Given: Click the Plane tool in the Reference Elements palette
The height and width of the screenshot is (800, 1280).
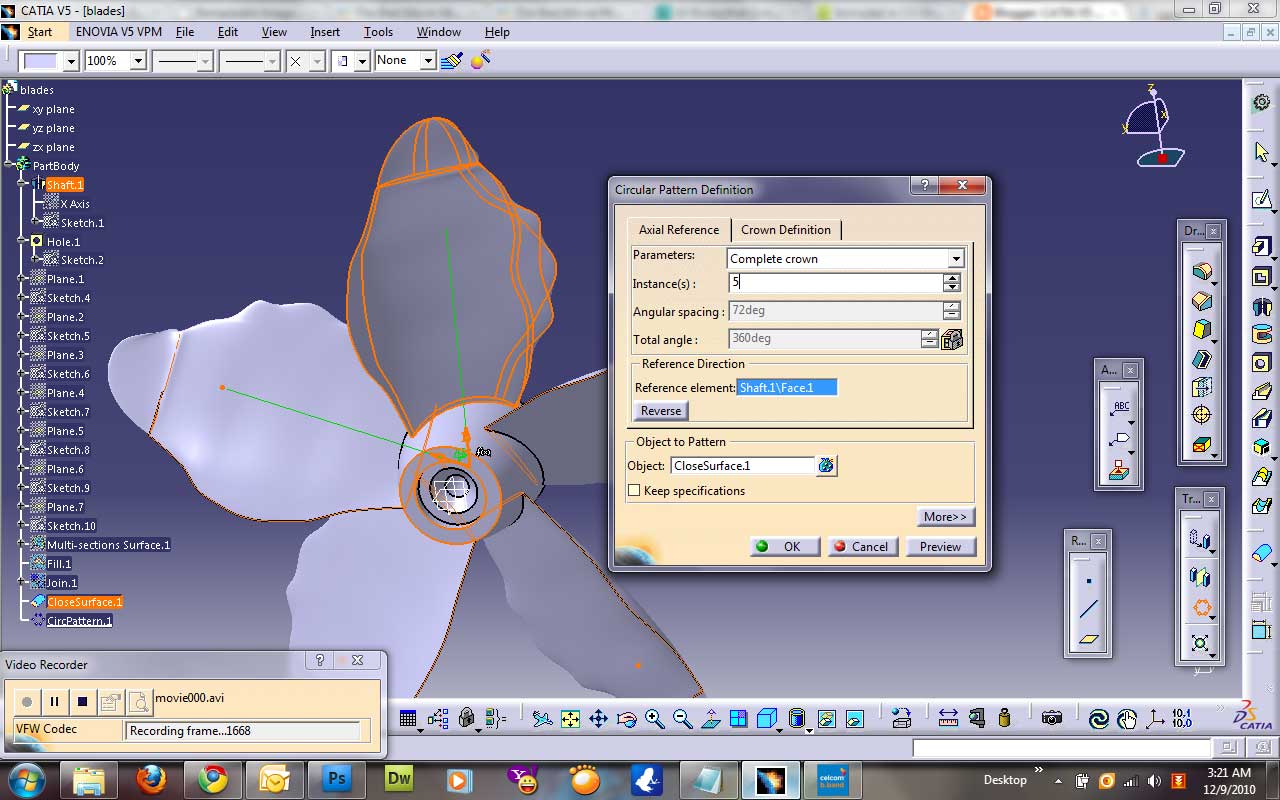Looking at the screenshot, I should (1089, 639).
